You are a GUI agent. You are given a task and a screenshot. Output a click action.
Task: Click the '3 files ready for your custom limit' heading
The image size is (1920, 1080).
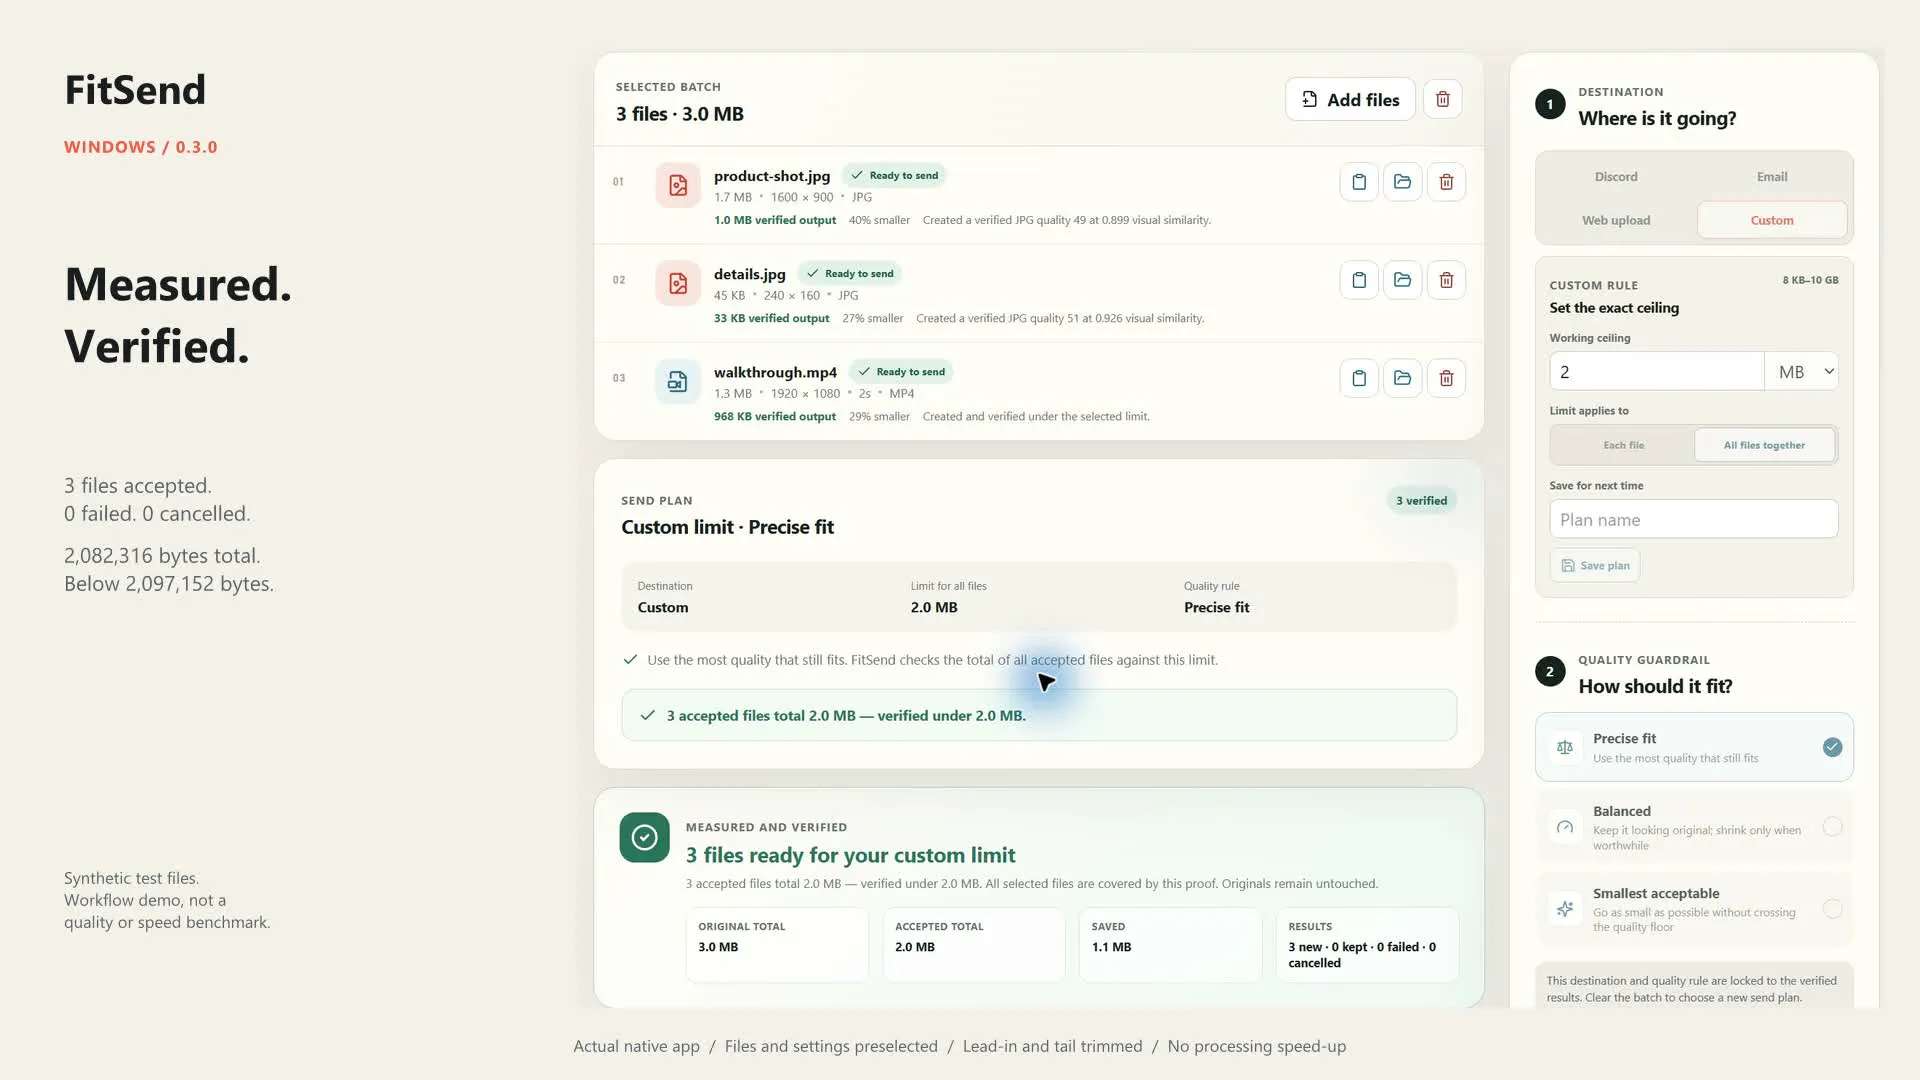point(850,855)
